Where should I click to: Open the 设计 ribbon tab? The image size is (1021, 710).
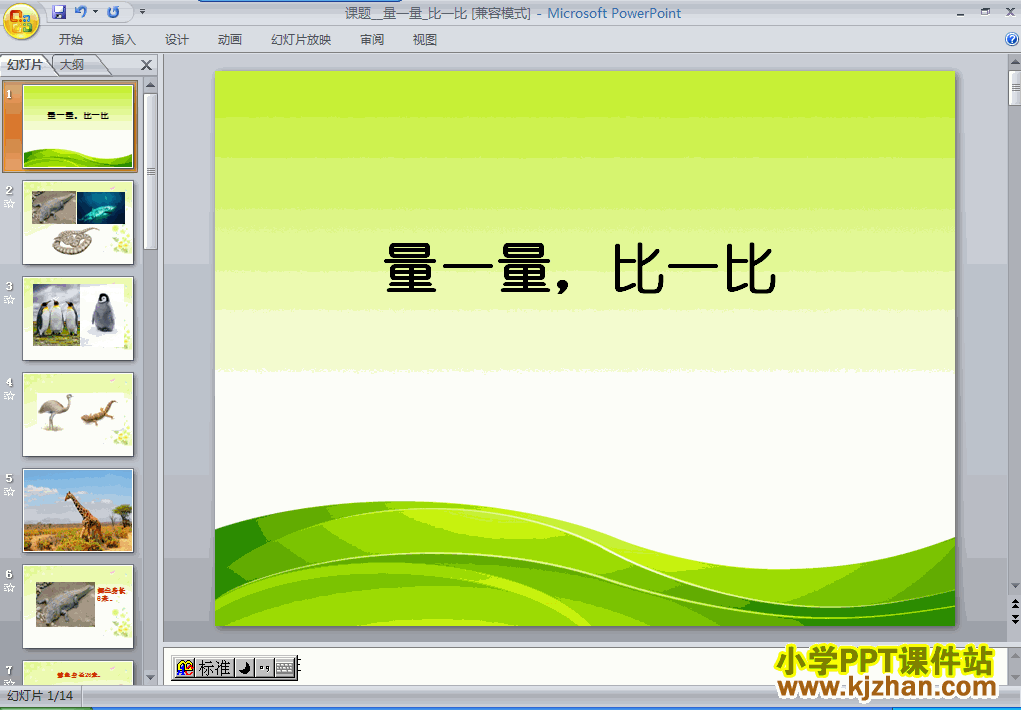(176, 40)
